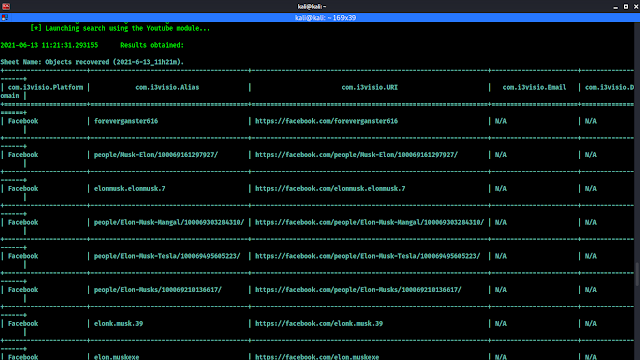Viewport: 640px width, 360px height.
Task: Click Email N/A cell in foreverganster616 row
Action: pyautogui.click(x=501, y=121)
